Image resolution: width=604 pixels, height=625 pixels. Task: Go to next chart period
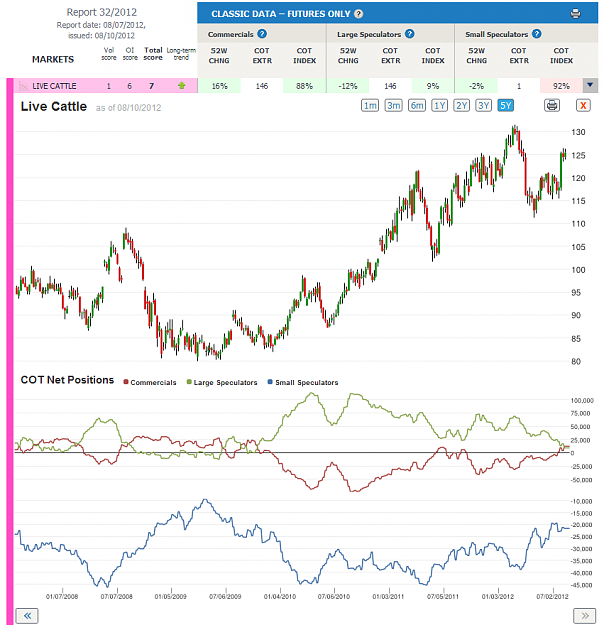pos(584,615)
